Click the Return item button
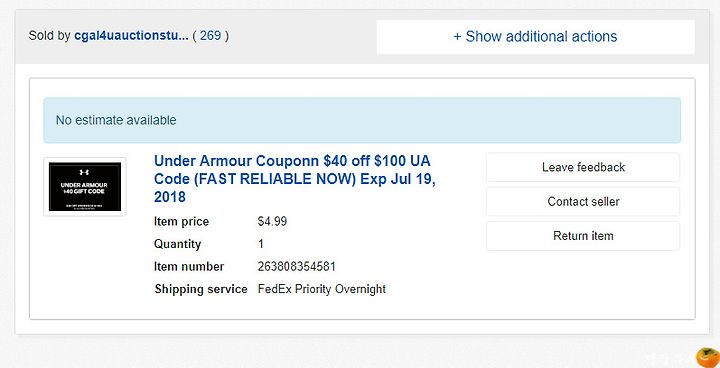Image resolution: width=720 pixels, height=368 pixels. click(583, 236)
